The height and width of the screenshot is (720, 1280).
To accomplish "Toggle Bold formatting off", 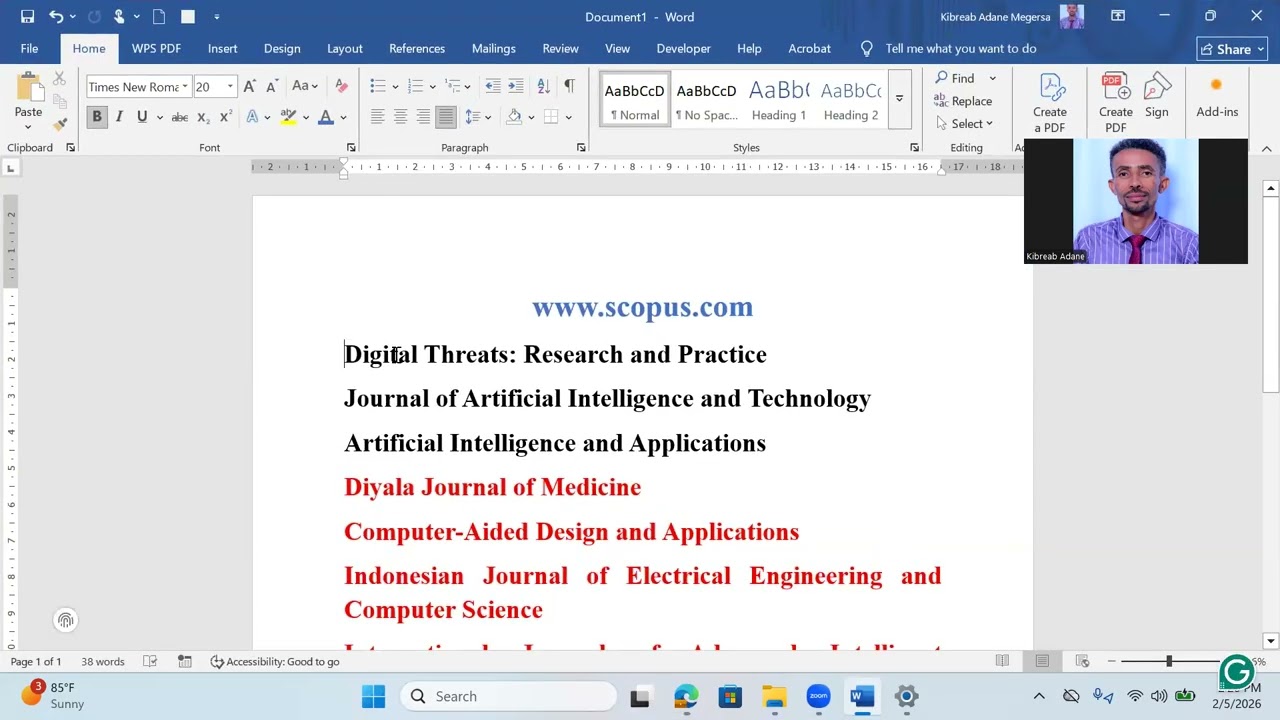I will pos(97,117).
